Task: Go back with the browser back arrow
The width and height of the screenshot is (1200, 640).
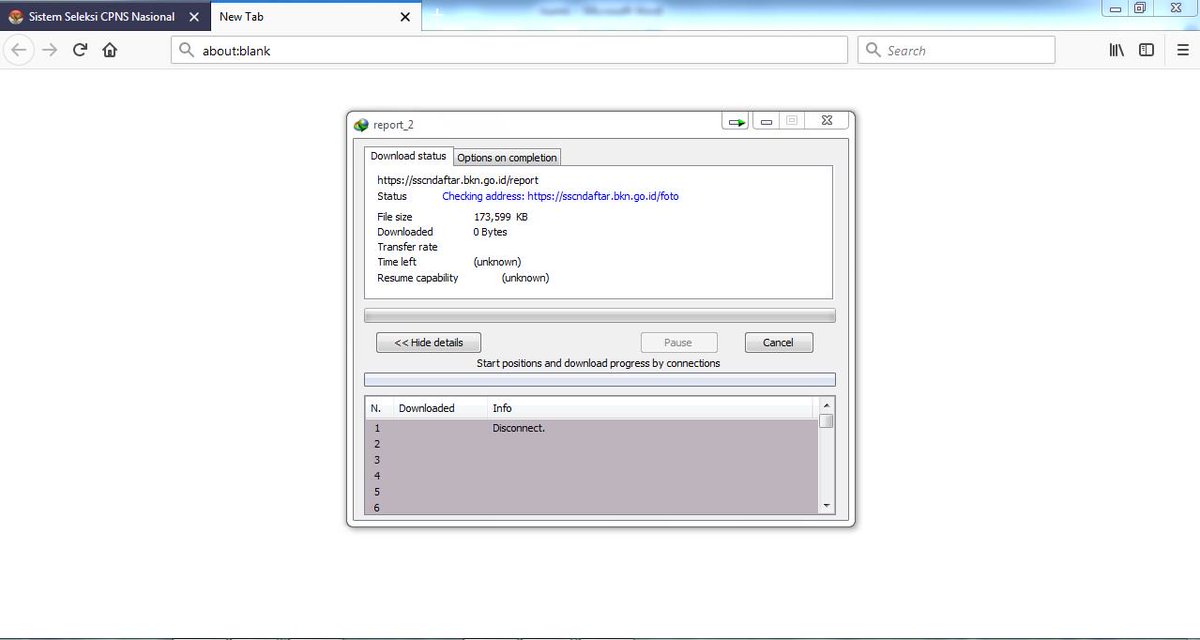Action: 19,50
